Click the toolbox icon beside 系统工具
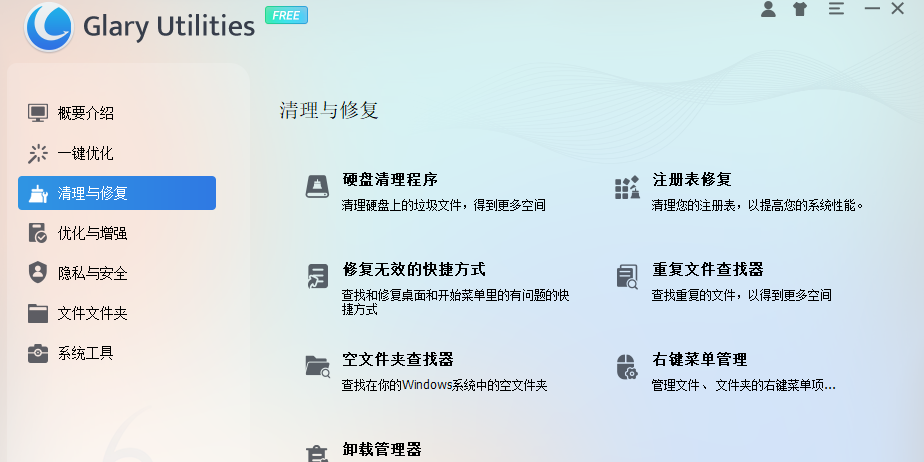The width and height of the screenshot is (924, 462). coord(38,354)
